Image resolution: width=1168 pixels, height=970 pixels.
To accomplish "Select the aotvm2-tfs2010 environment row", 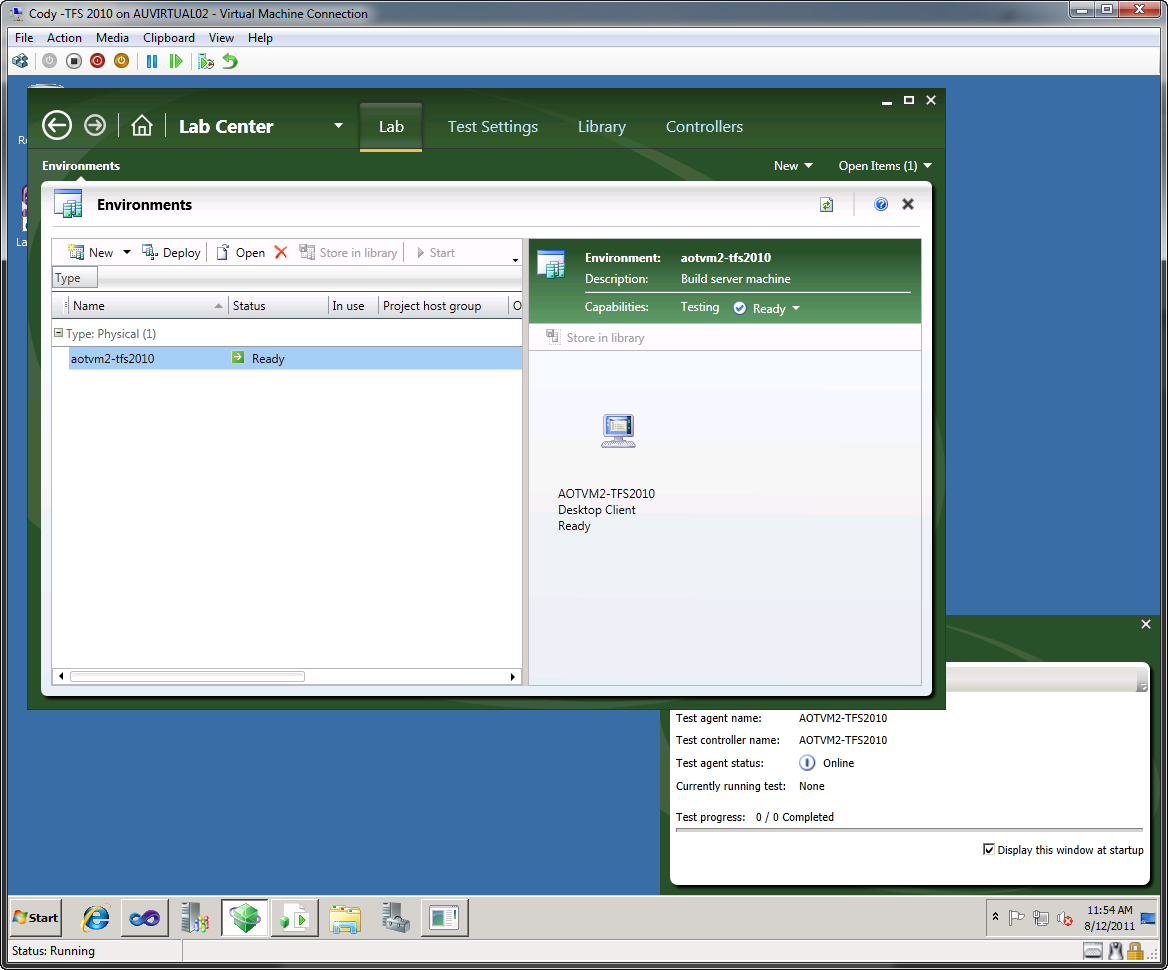I will click(x=295, y=358).
